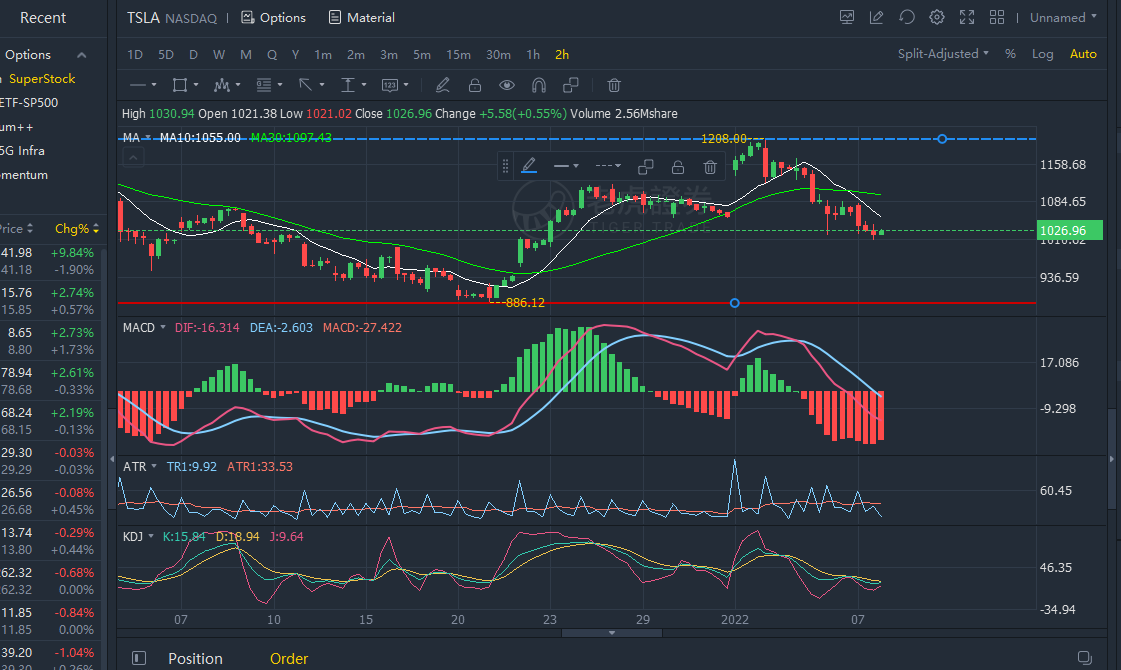Open chart settings gear
1121x670 pixels.
pyautogui.click(x=937, y=17)
